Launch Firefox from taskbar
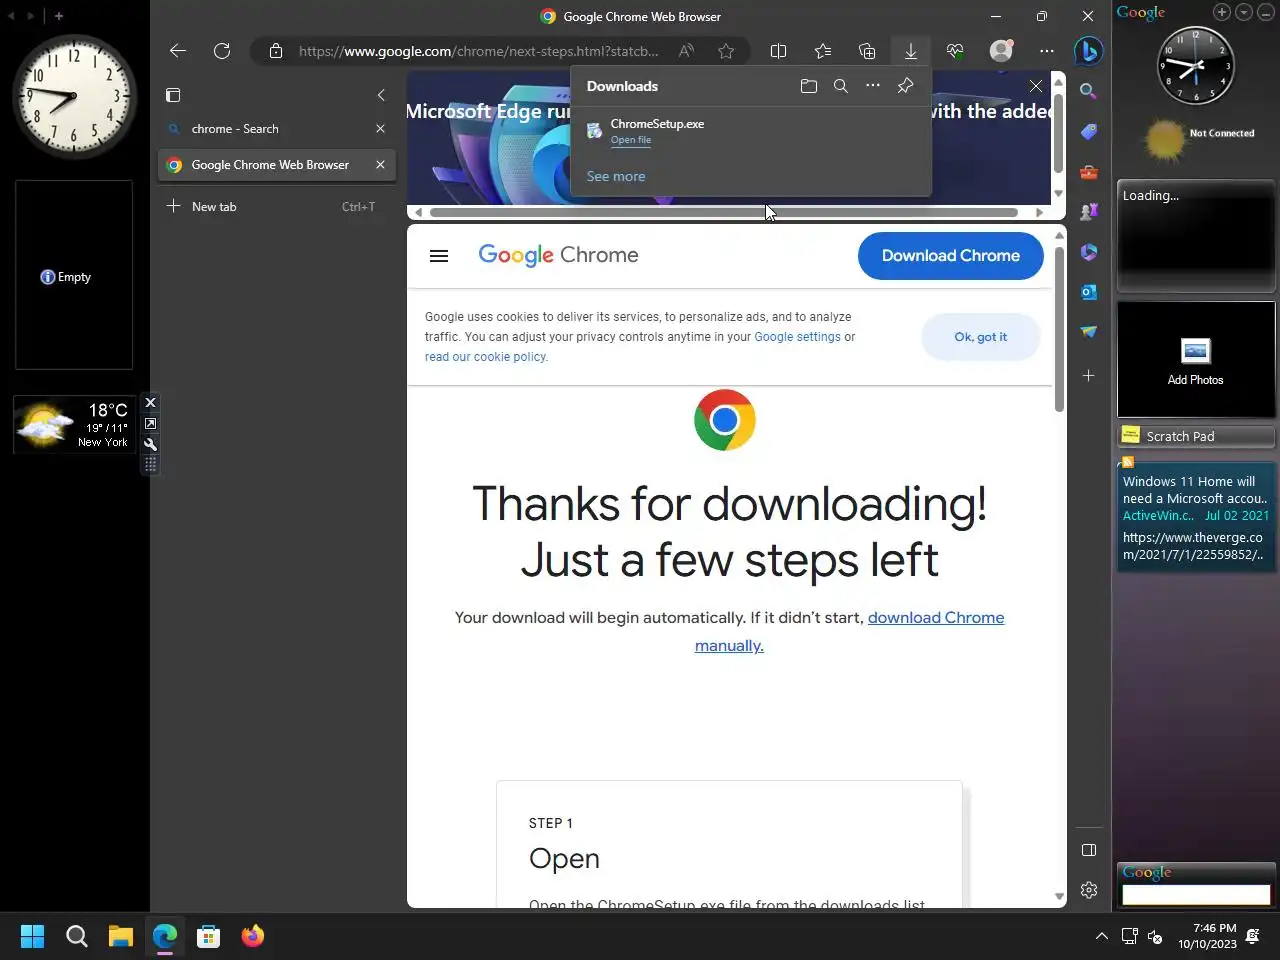The image size is (1280, 960). click(253, 936)
